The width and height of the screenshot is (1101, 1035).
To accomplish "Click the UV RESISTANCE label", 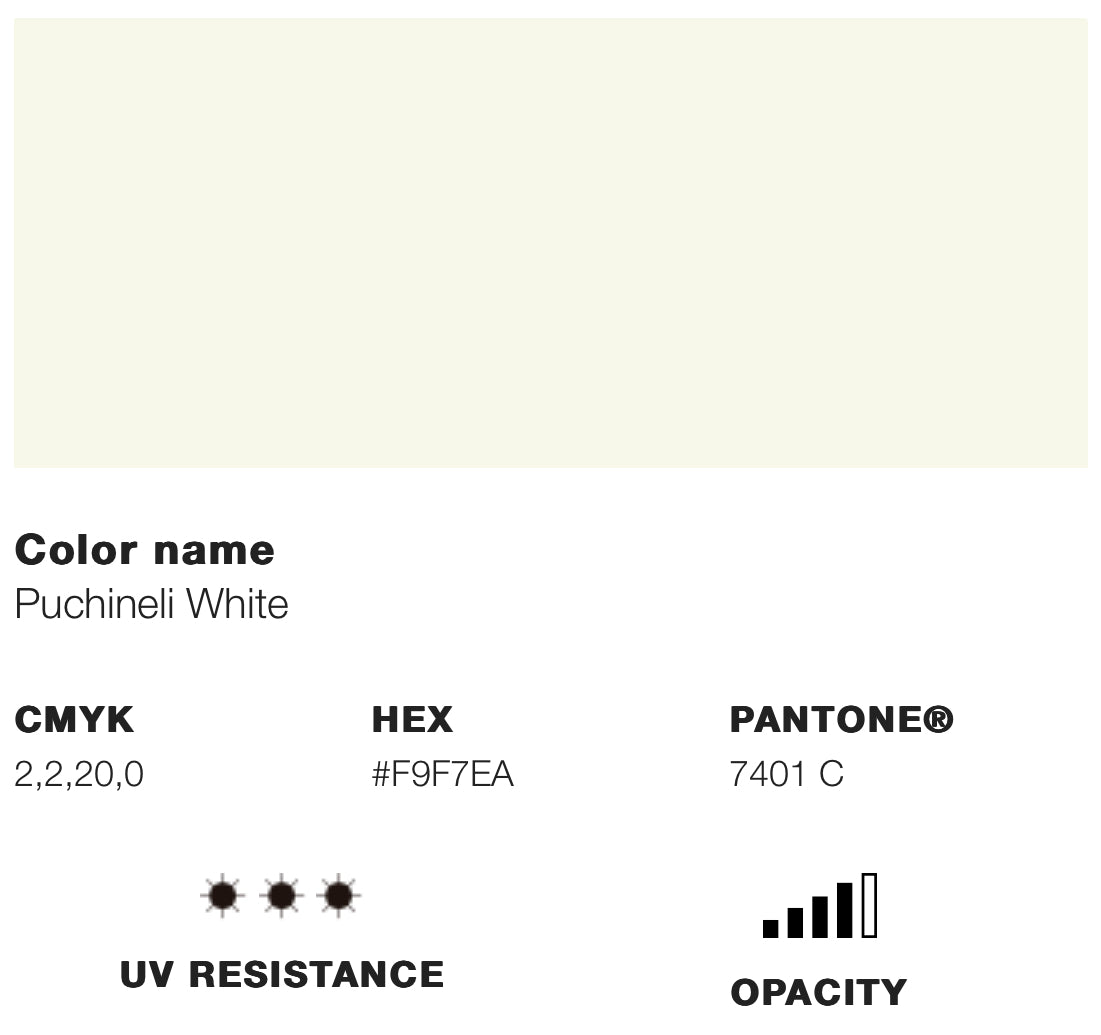I will pos(281,974).
